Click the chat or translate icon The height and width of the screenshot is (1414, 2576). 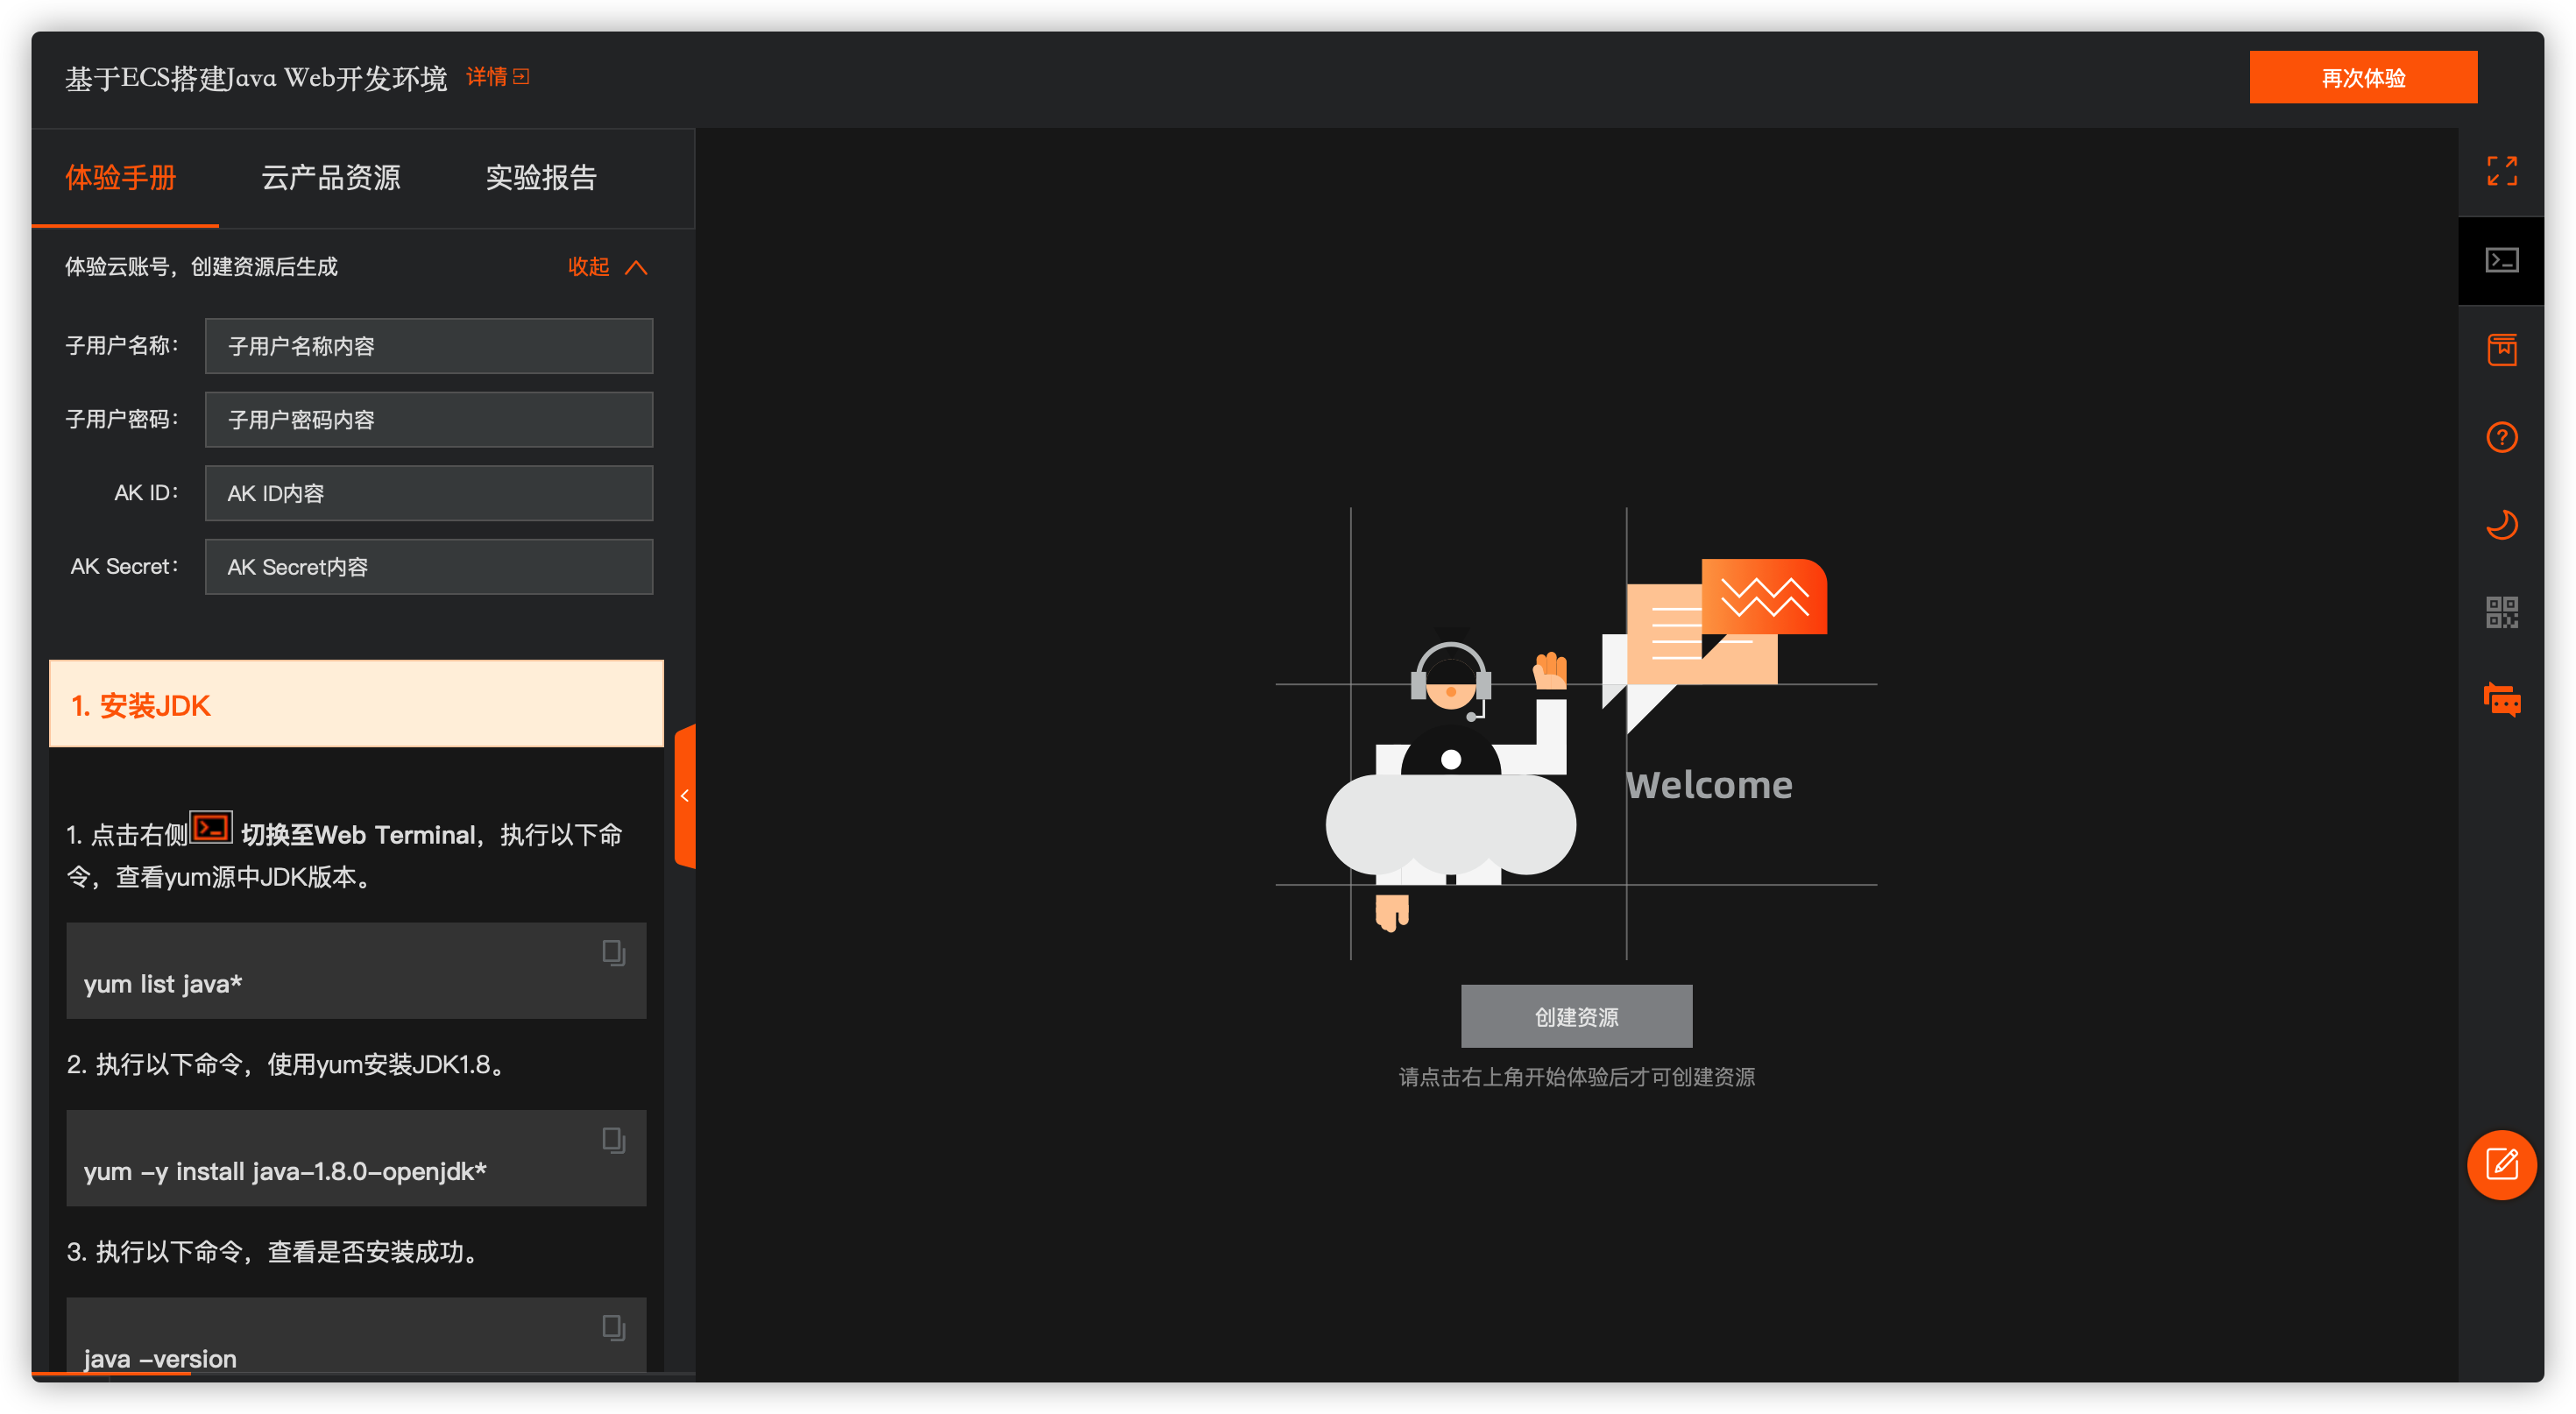coord(2503,696)
